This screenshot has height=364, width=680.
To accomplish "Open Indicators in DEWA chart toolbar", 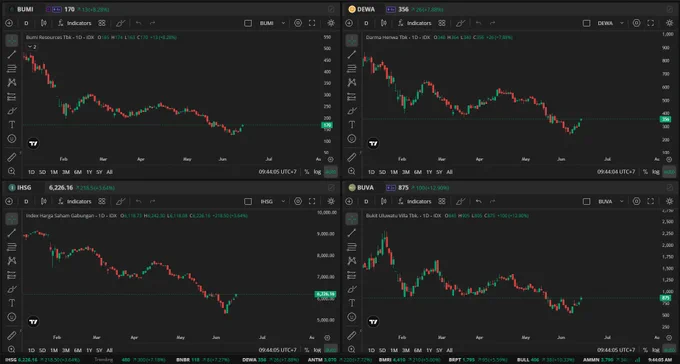I will (415, 23).
